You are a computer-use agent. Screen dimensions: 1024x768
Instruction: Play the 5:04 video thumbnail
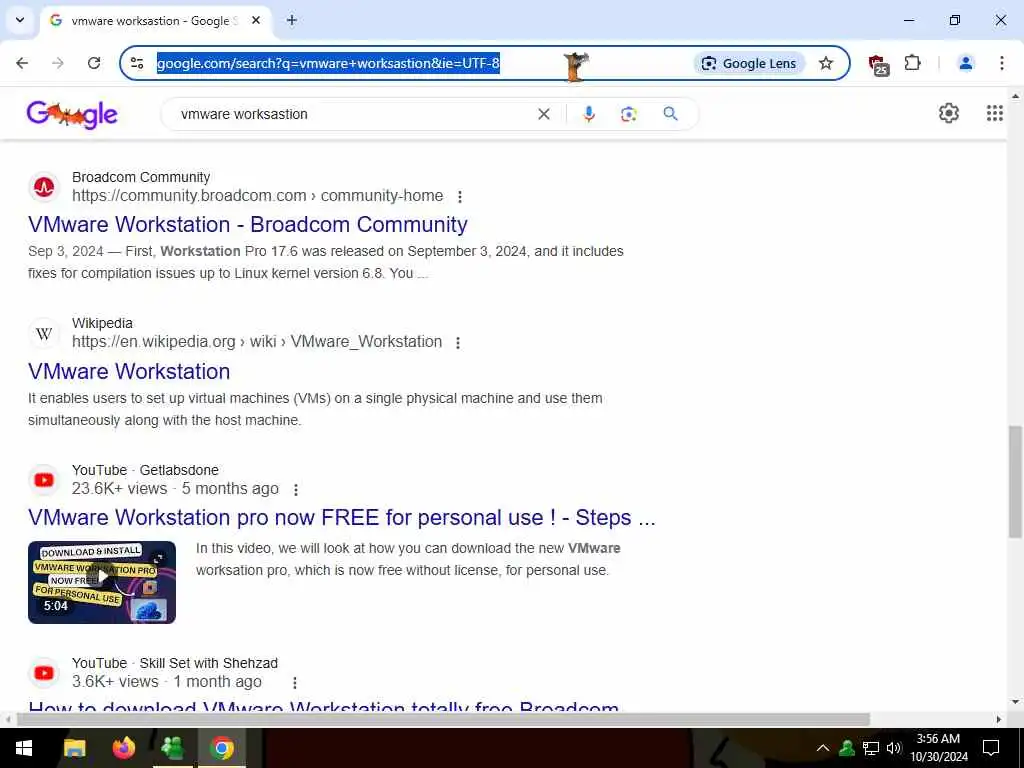coord(102,582)
